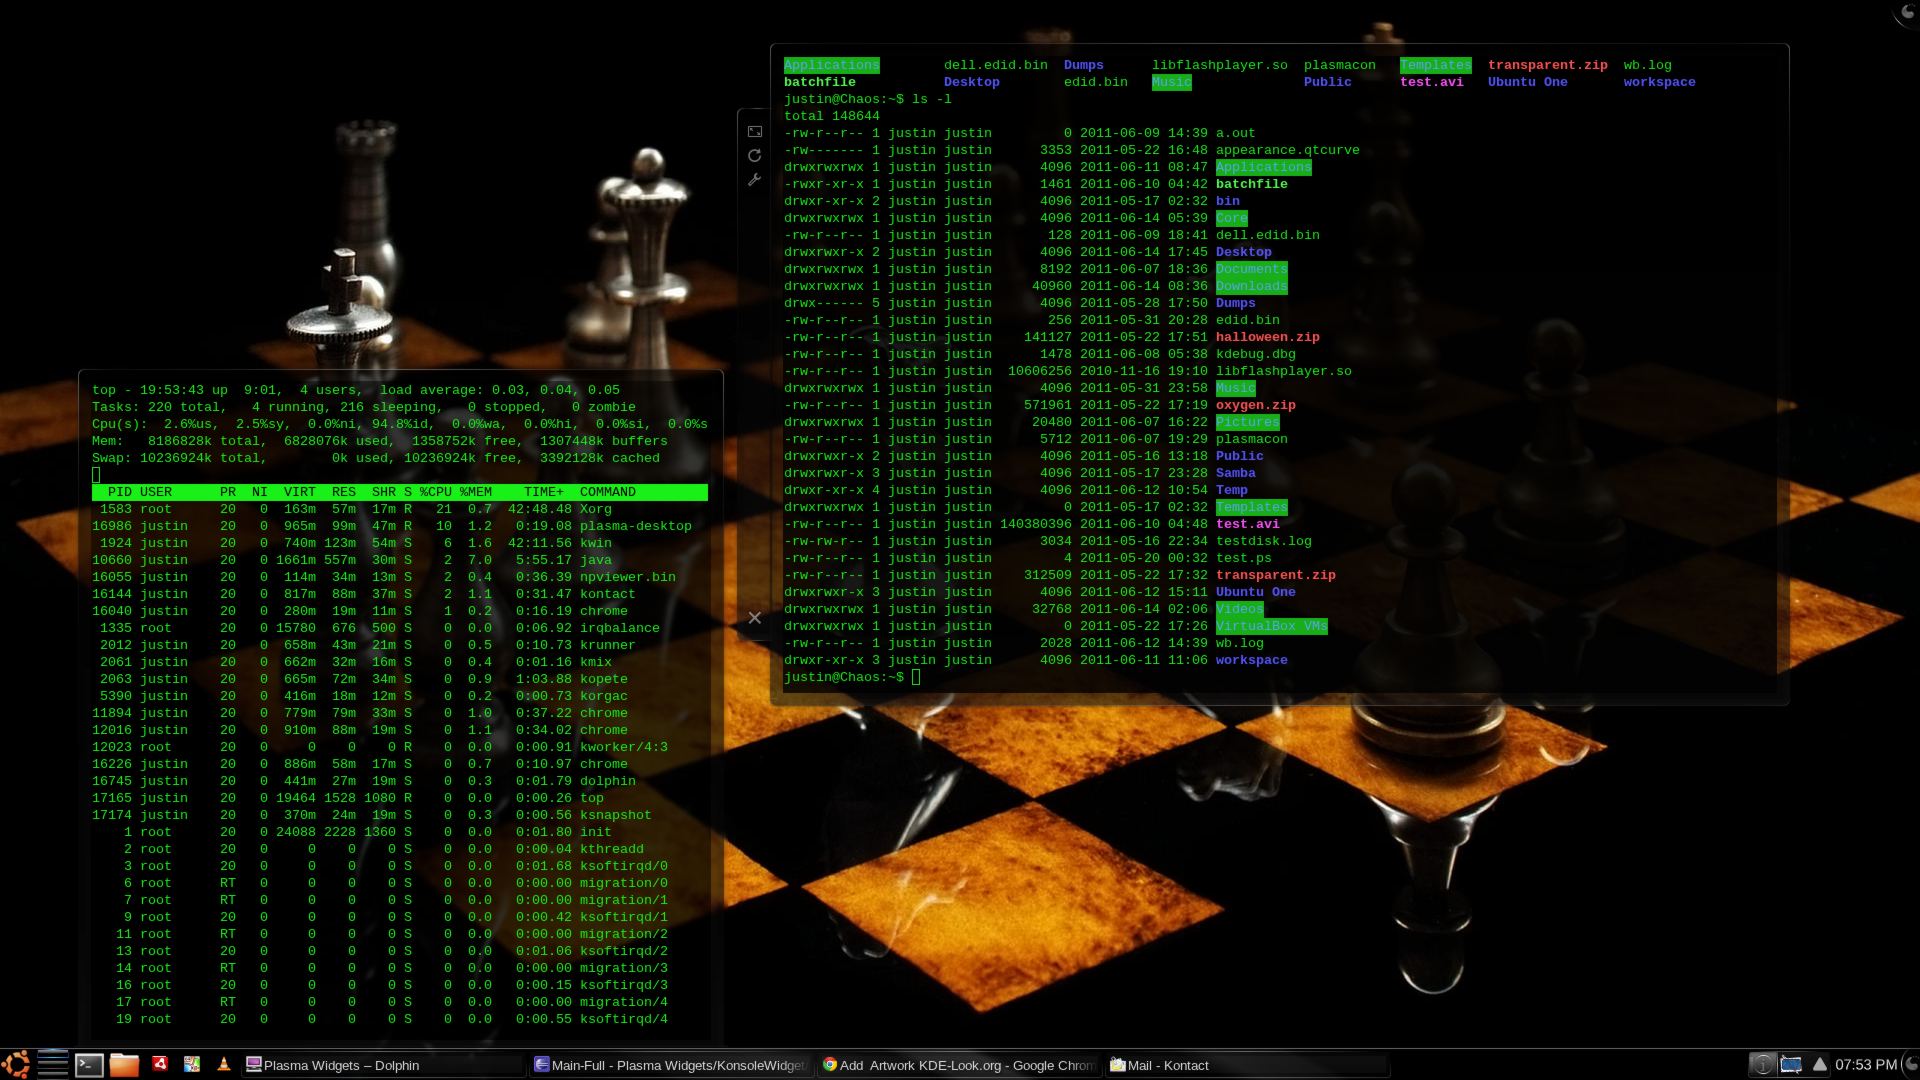Switch to Google Chrome KDE-Look task
The width and height of the screenshot is (1920, 1080).
point(958,1065)
